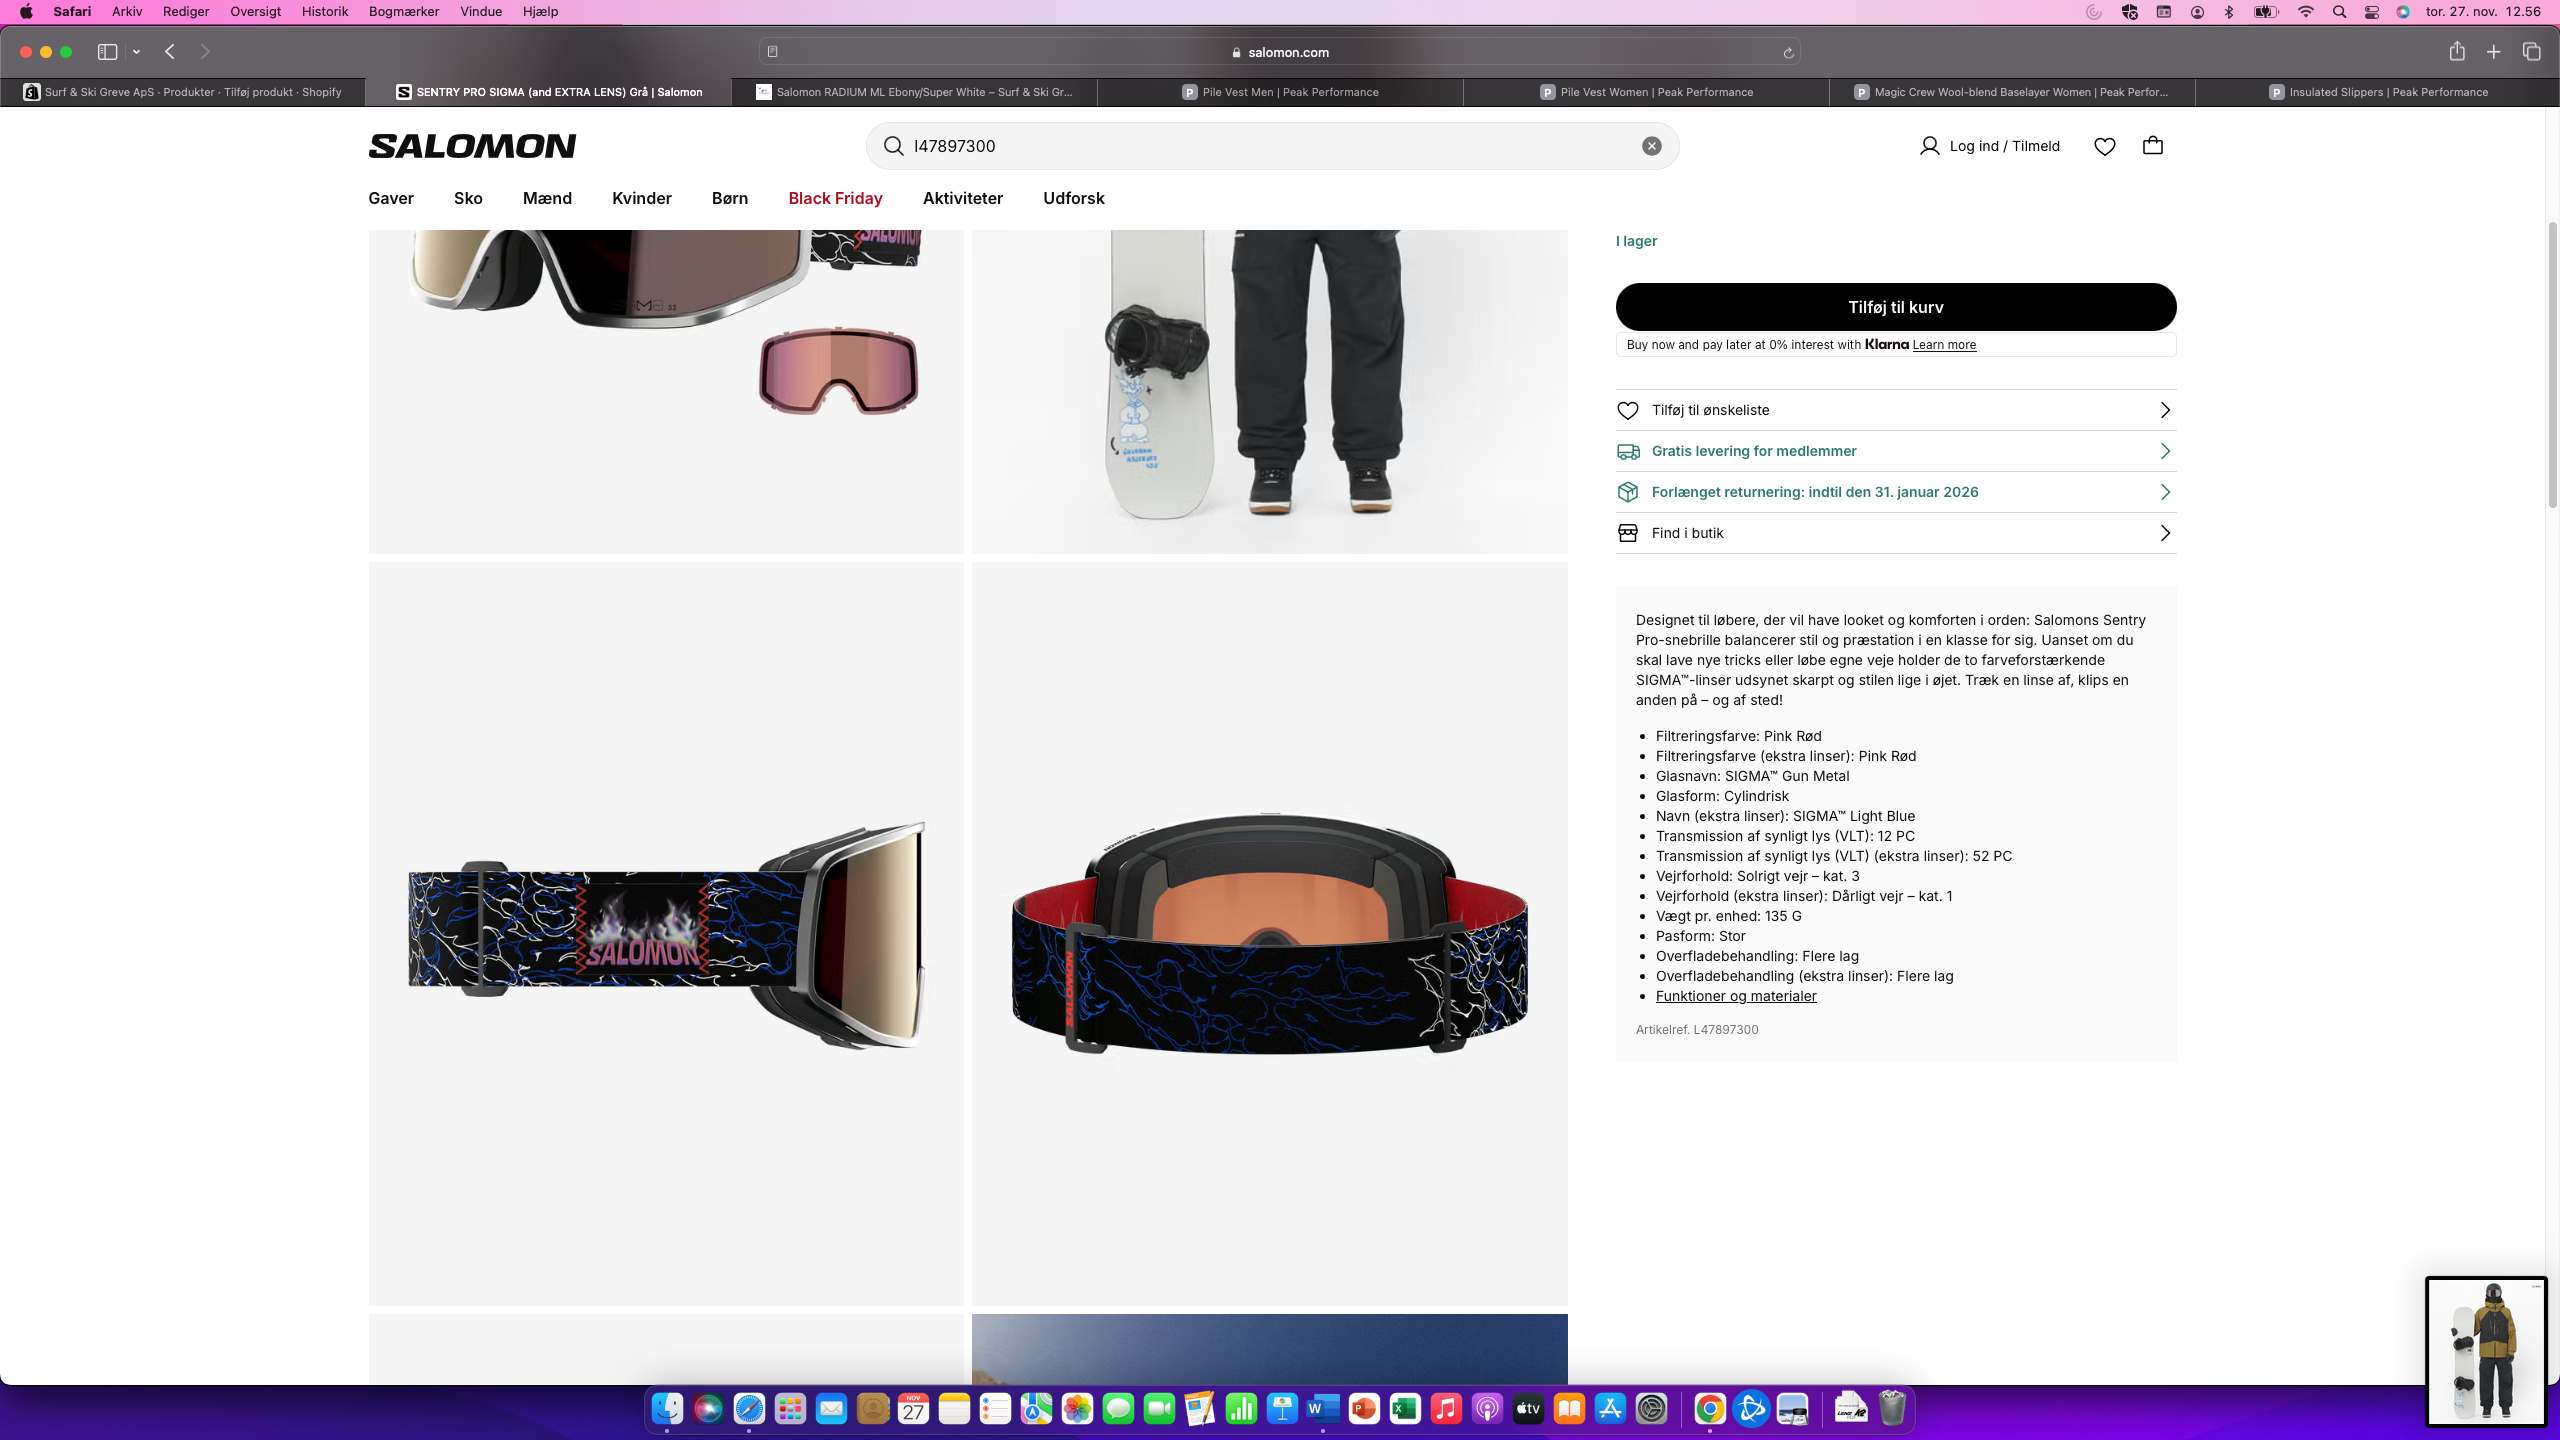Open the Black Friday menu item
This screenshot has height=1440, width=2560.
835,198
